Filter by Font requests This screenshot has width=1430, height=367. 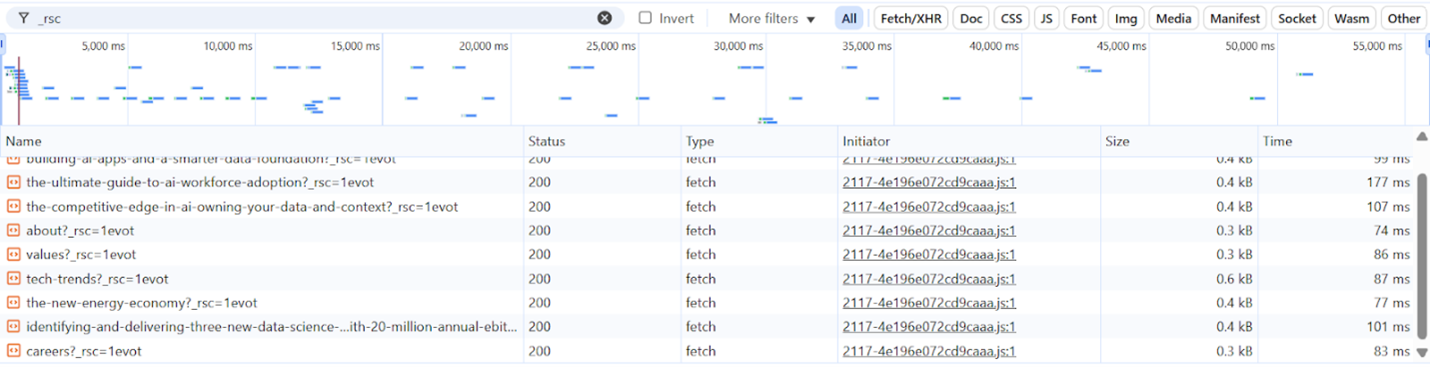click(x=1084, y=18)
